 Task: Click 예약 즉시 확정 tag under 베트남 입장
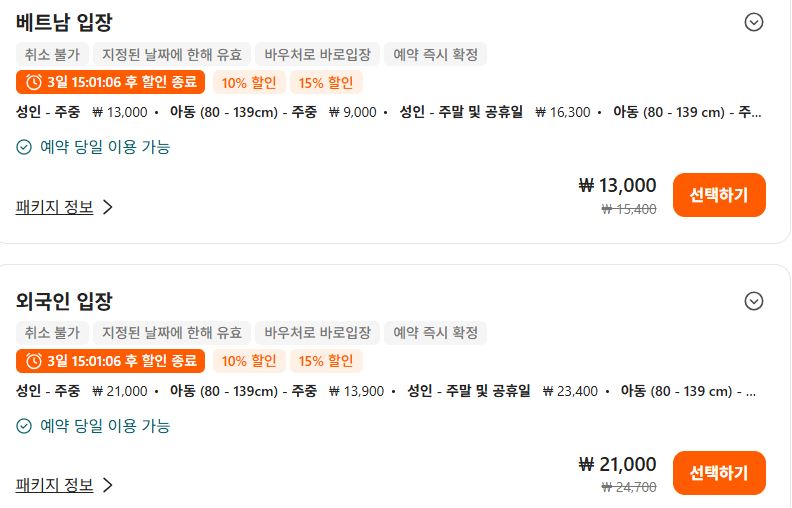435,54
